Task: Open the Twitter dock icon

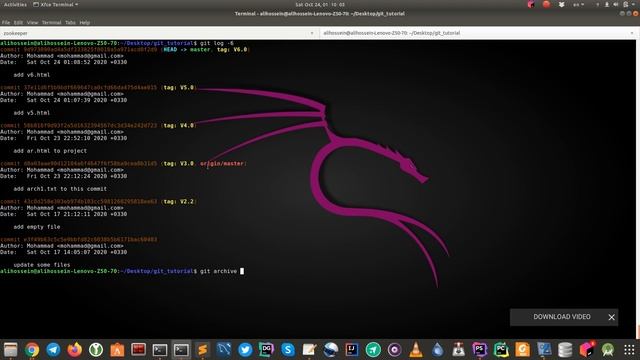Action: (245, 350)
